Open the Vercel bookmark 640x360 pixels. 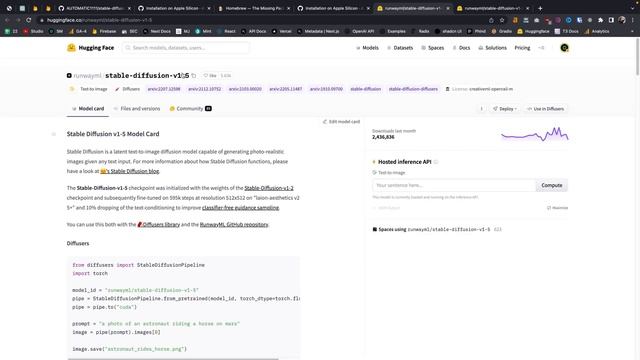(282, 31)
